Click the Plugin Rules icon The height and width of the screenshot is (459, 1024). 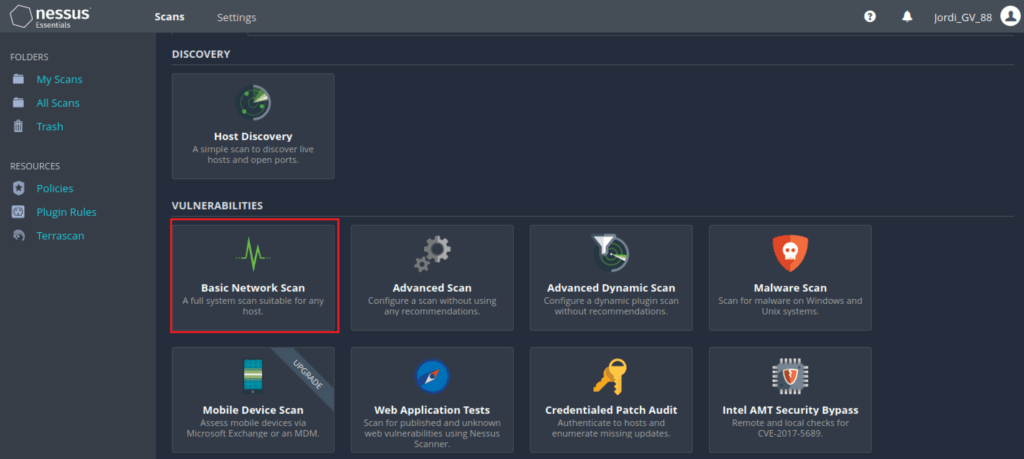(x=18, y=212)
